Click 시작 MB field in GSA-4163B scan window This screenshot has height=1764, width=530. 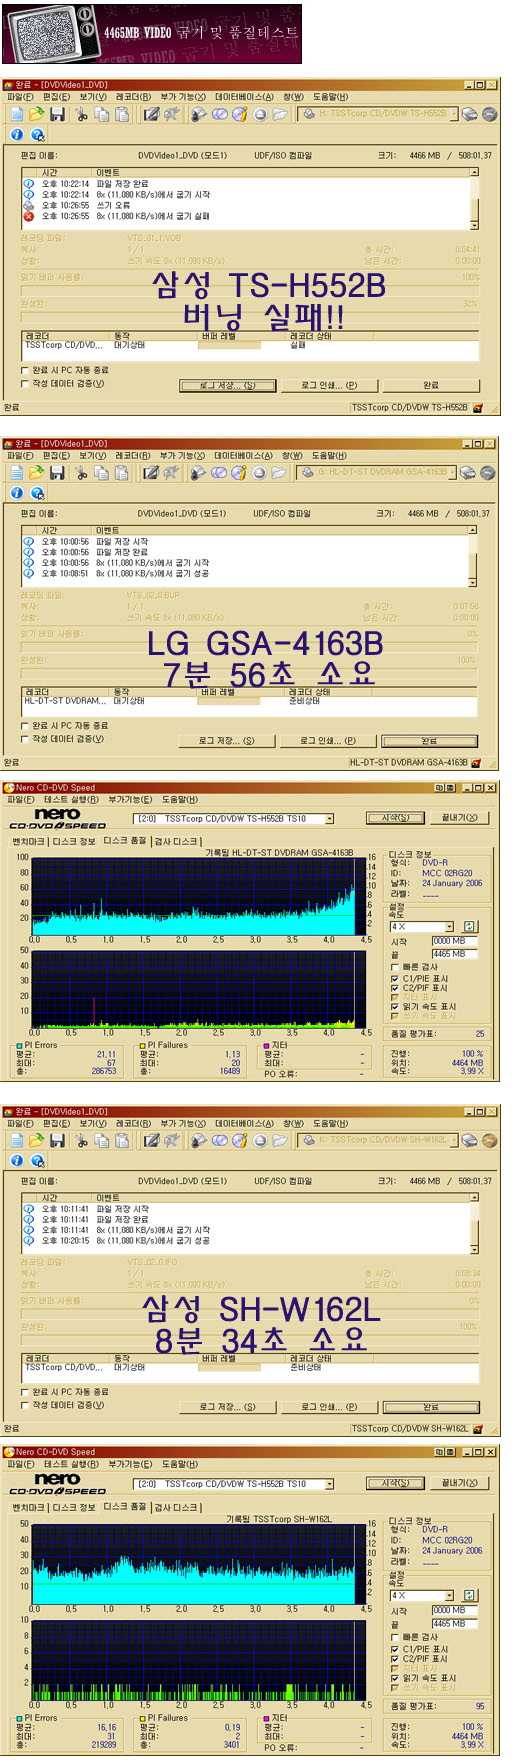[x=454, y=941]
